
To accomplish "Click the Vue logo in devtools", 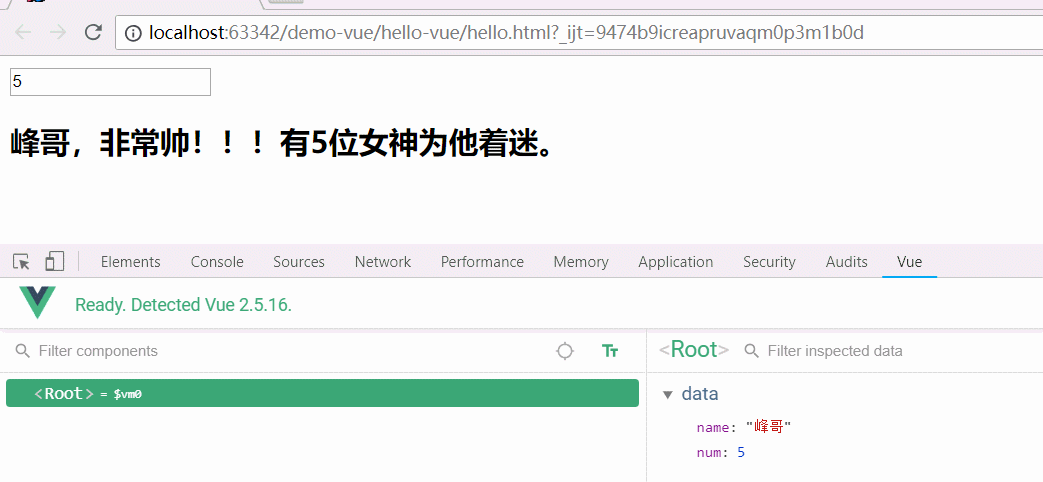I will click(38, 303).
